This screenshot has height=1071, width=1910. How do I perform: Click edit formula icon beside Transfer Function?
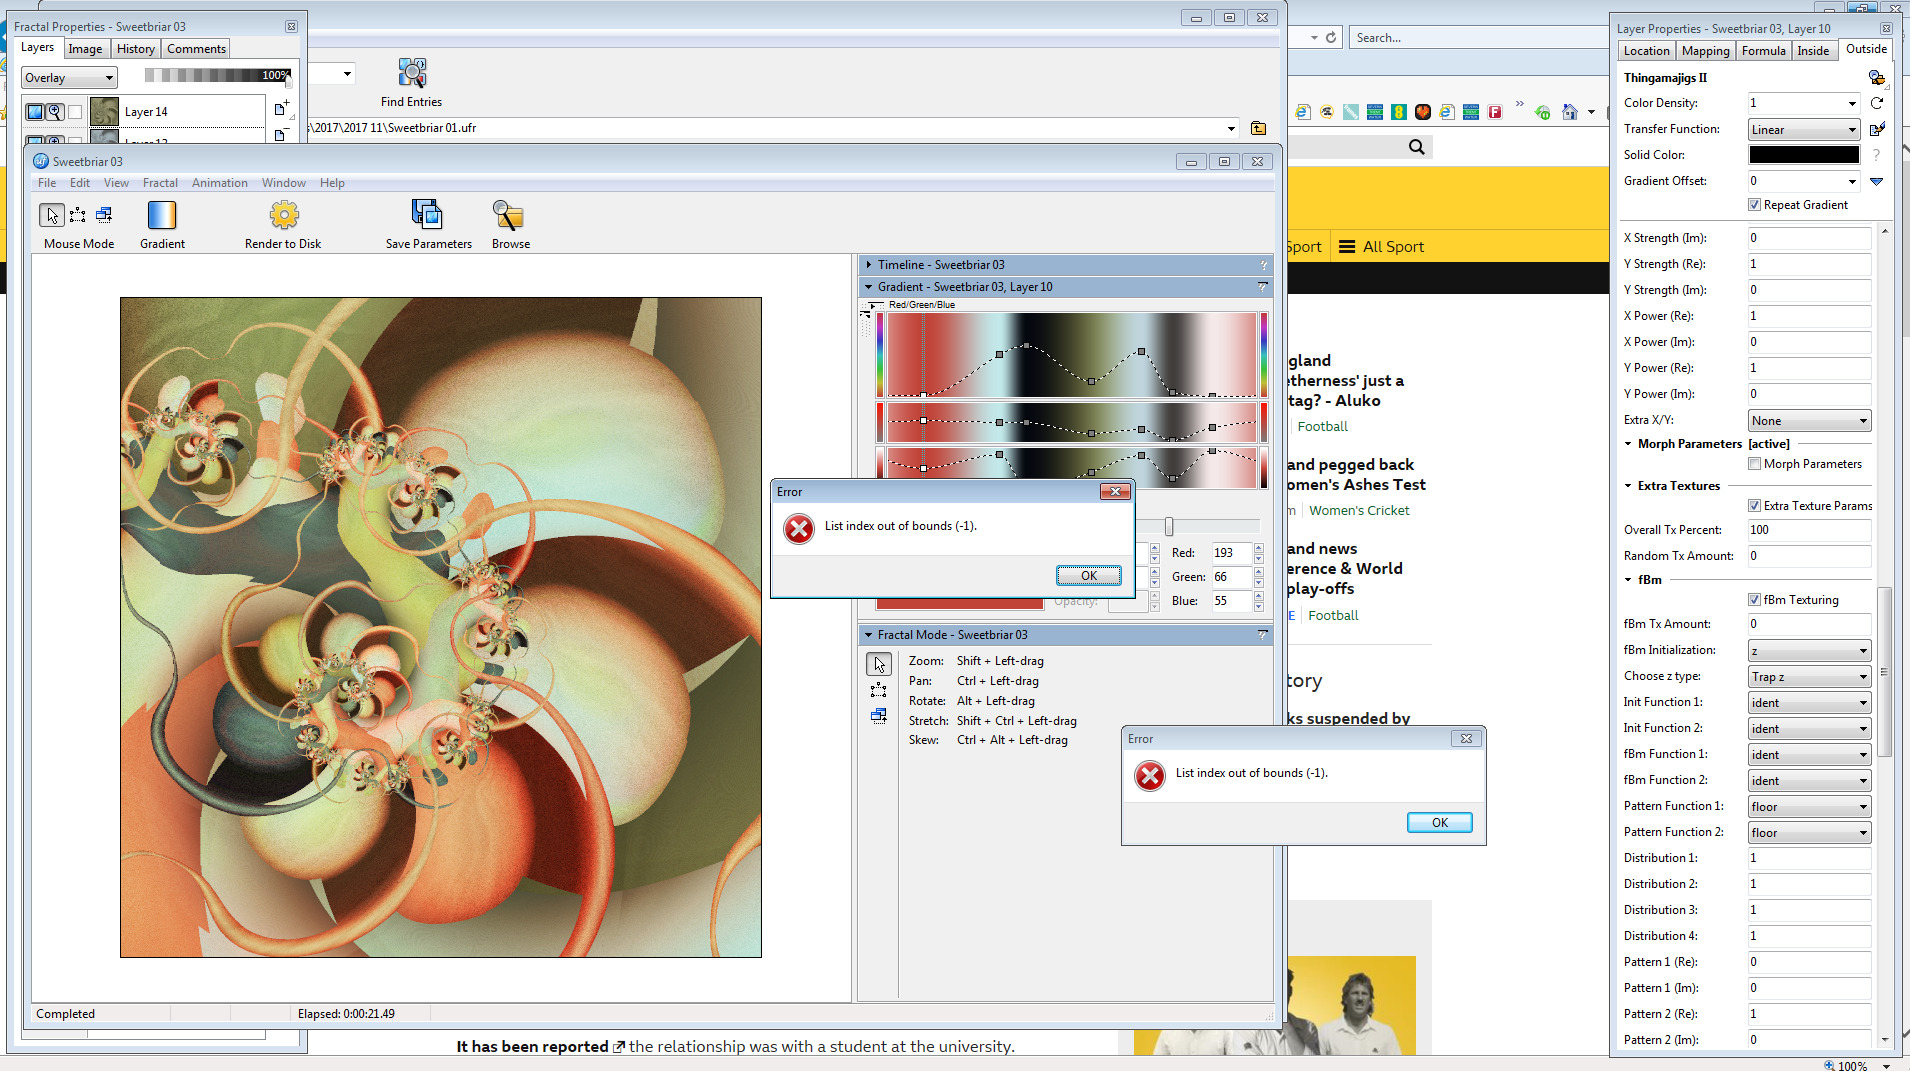click(1876, 129)
